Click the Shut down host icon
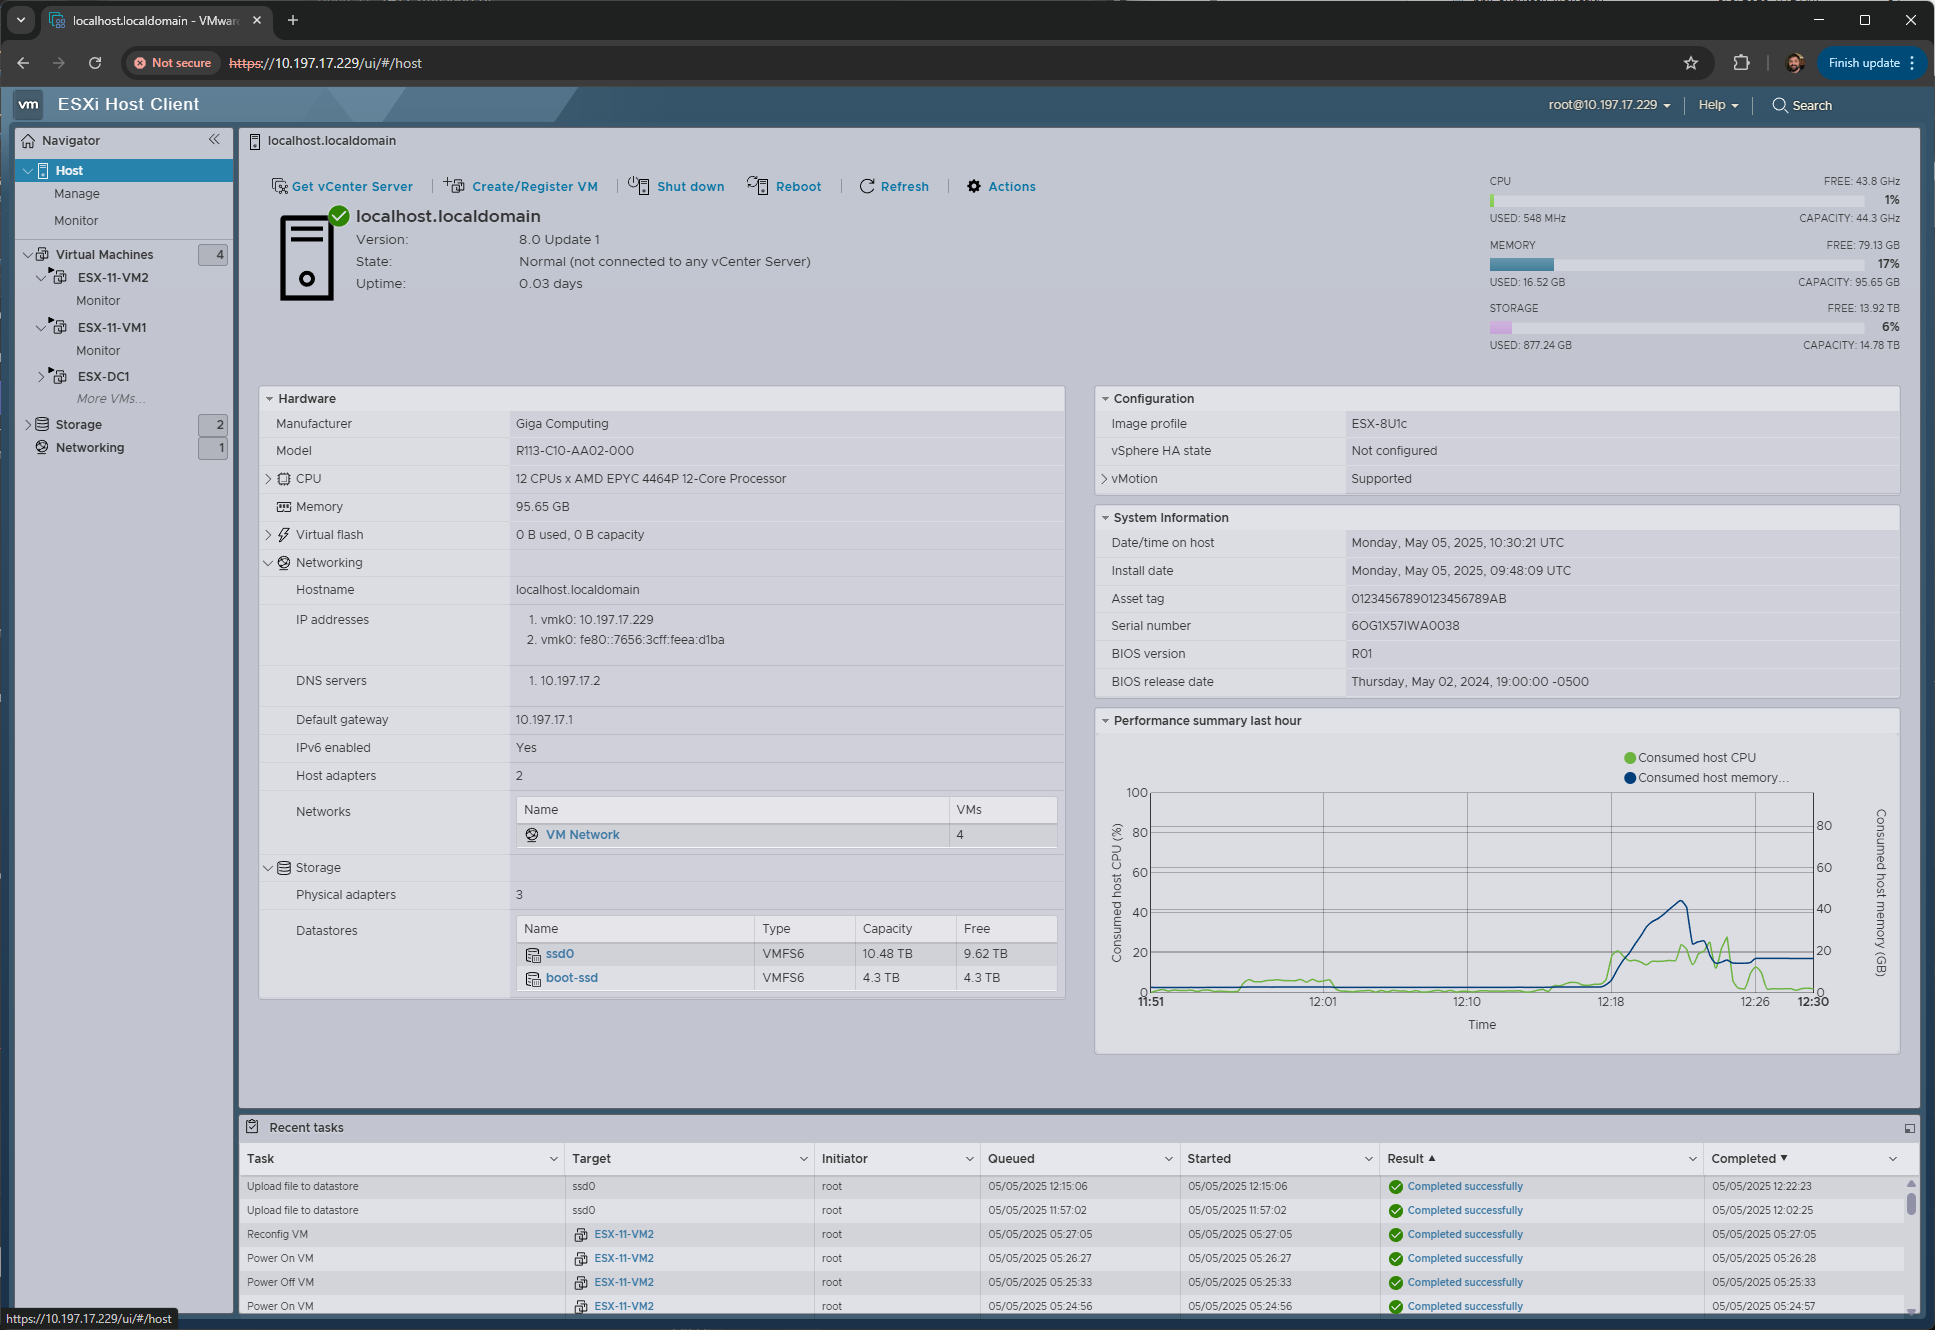This screenshot has height=1330, width=1935. coord(639,186)
